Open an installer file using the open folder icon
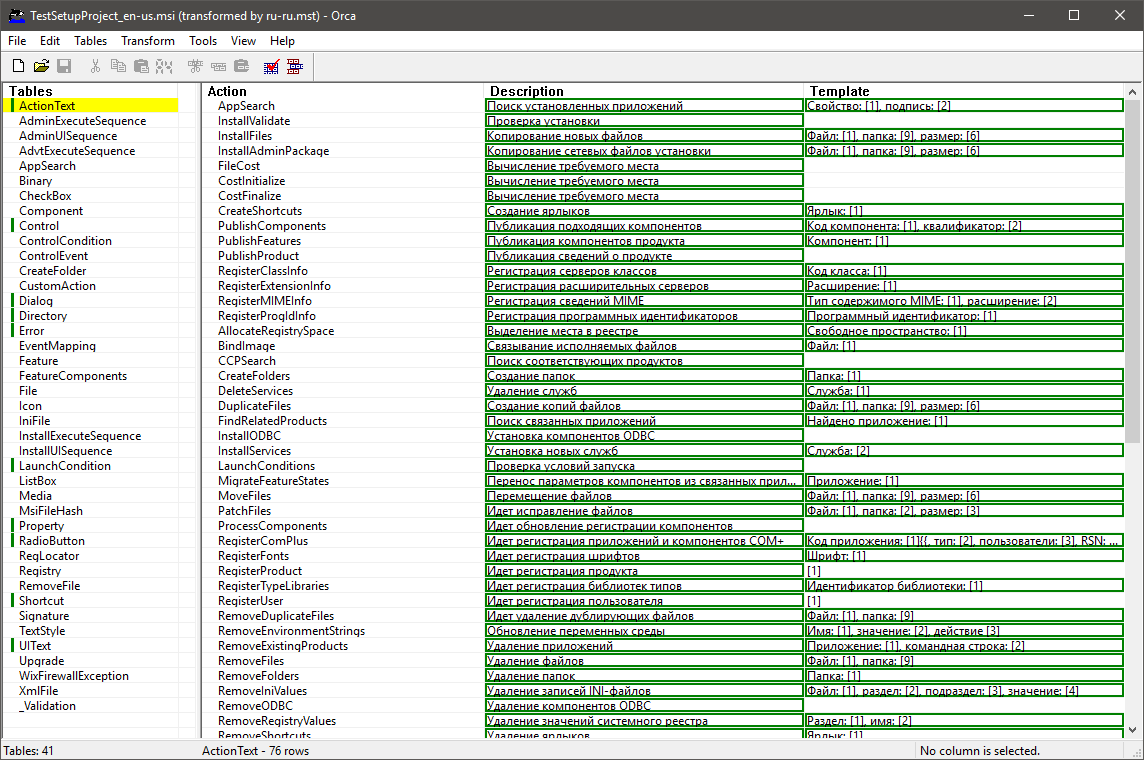 (42, 66)
